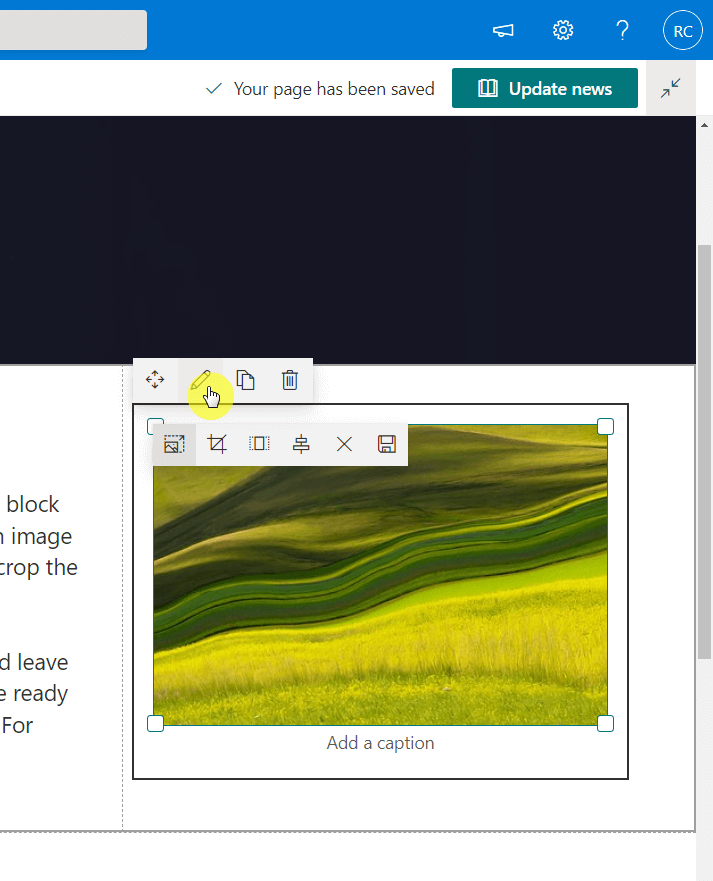Click the Add a caption field

click(380, 743)
